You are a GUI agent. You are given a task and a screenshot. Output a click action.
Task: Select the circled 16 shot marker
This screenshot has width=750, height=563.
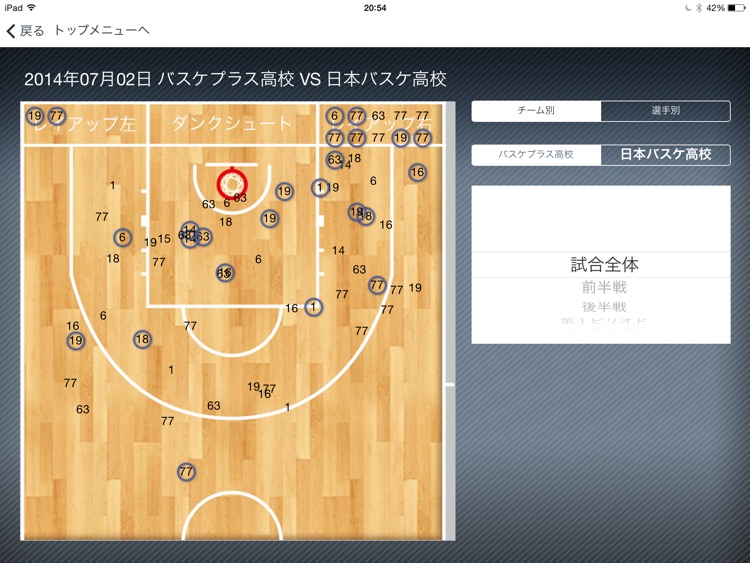point(417,172)
